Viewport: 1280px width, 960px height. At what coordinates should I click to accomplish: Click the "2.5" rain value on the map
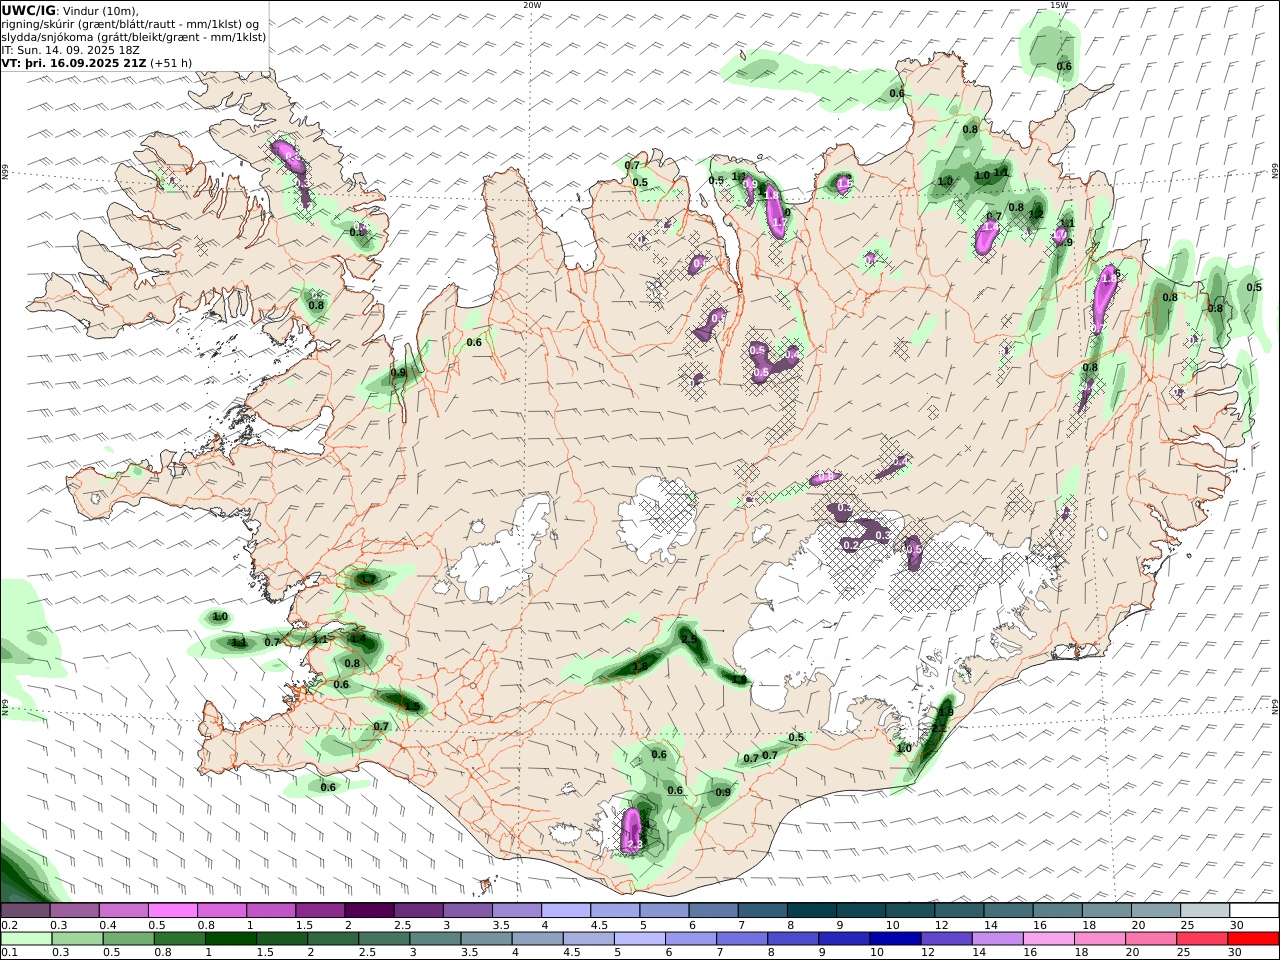(x=689, y=638)
